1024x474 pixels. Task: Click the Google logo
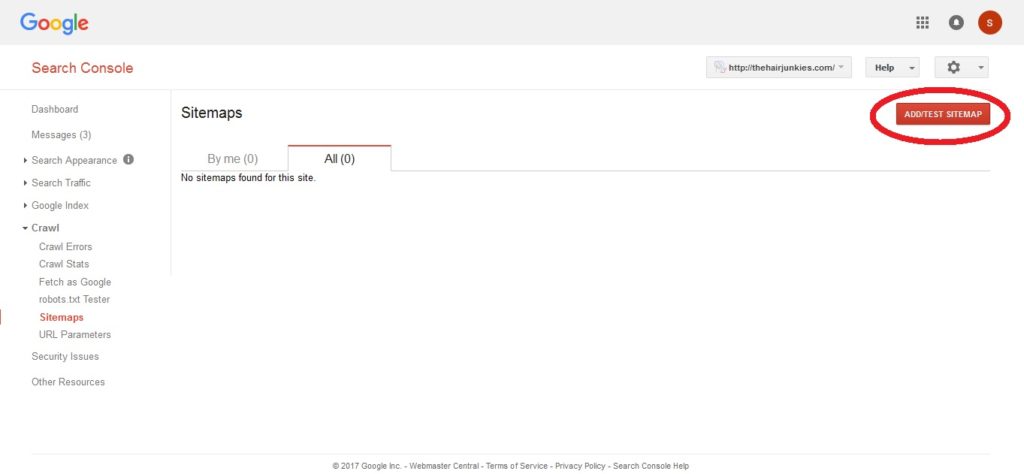(54, 24)
